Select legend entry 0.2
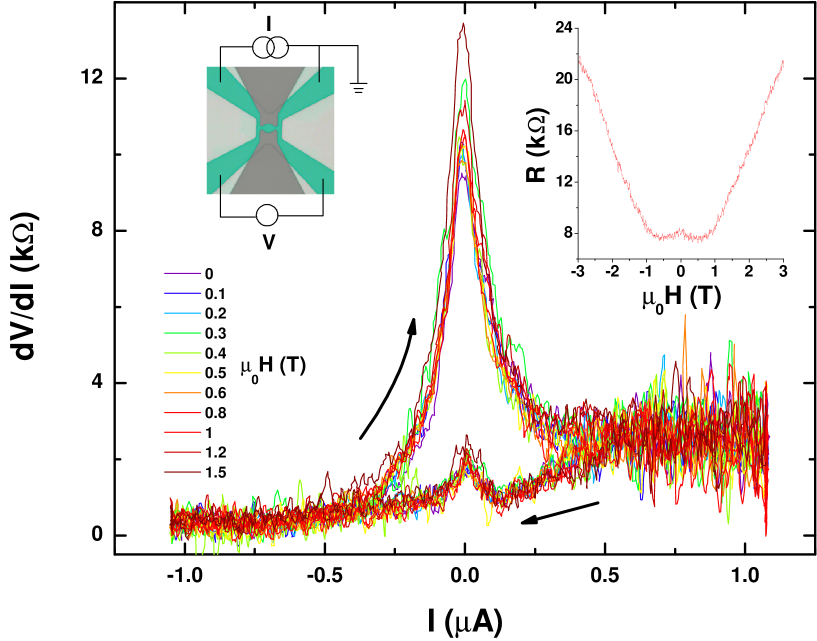817x641 pixels. click(x=195, y=314)
